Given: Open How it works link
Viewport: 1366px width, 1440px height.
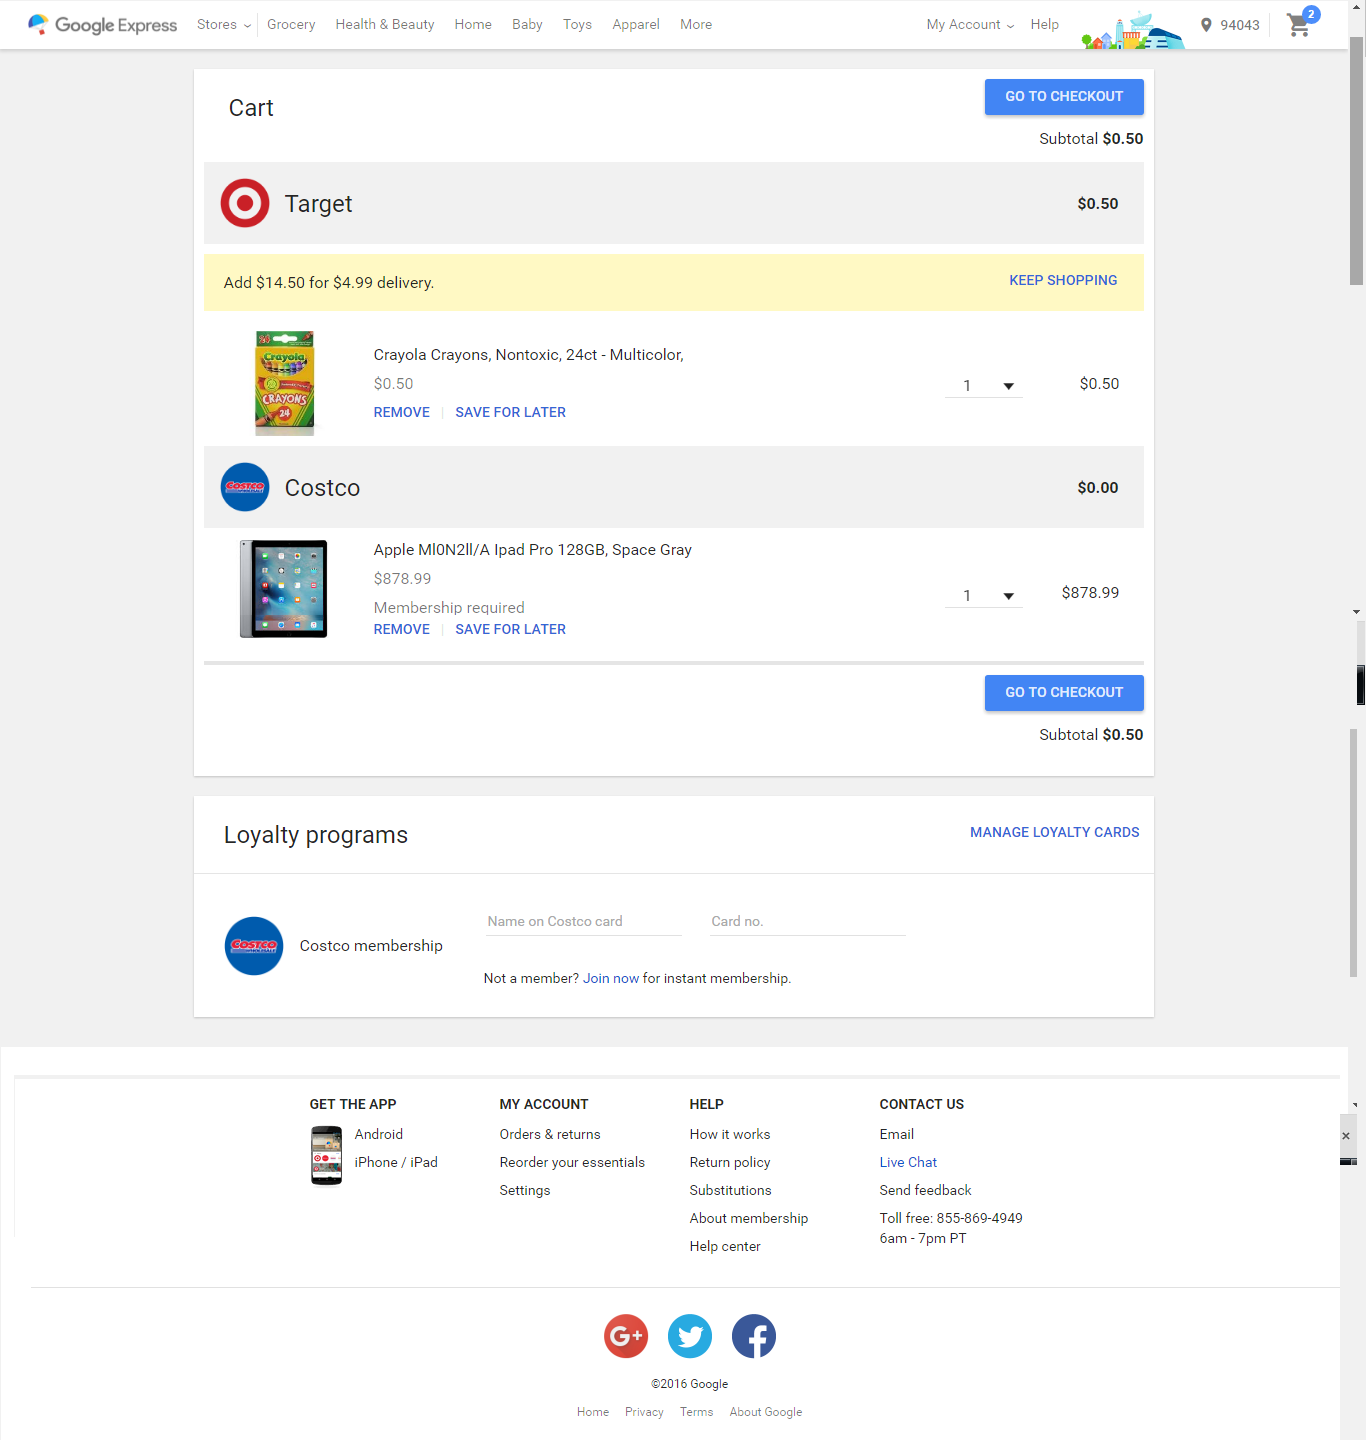Looking at the screenshot, I should [730, 1134].
